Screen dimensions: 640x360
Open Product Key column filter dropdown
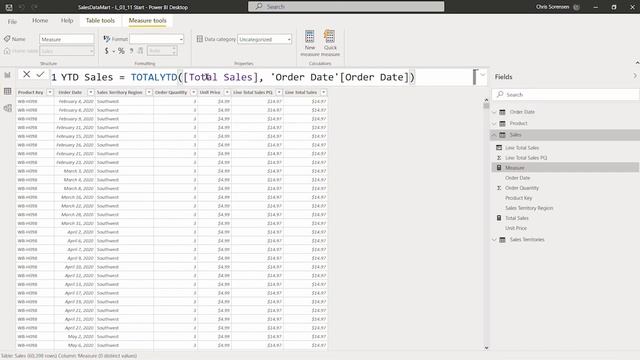tap(50, 92)
